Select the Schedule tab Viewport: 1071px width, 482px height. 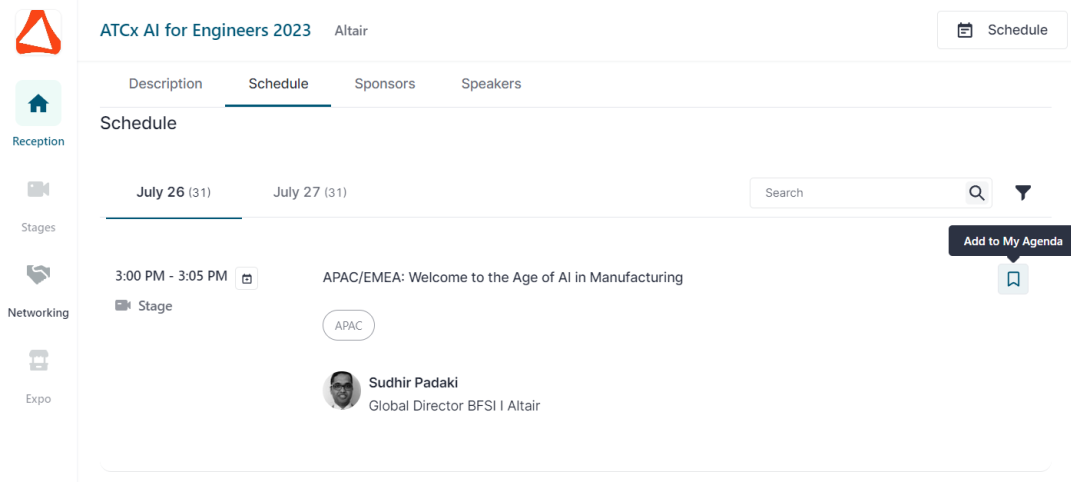(278, 84)
